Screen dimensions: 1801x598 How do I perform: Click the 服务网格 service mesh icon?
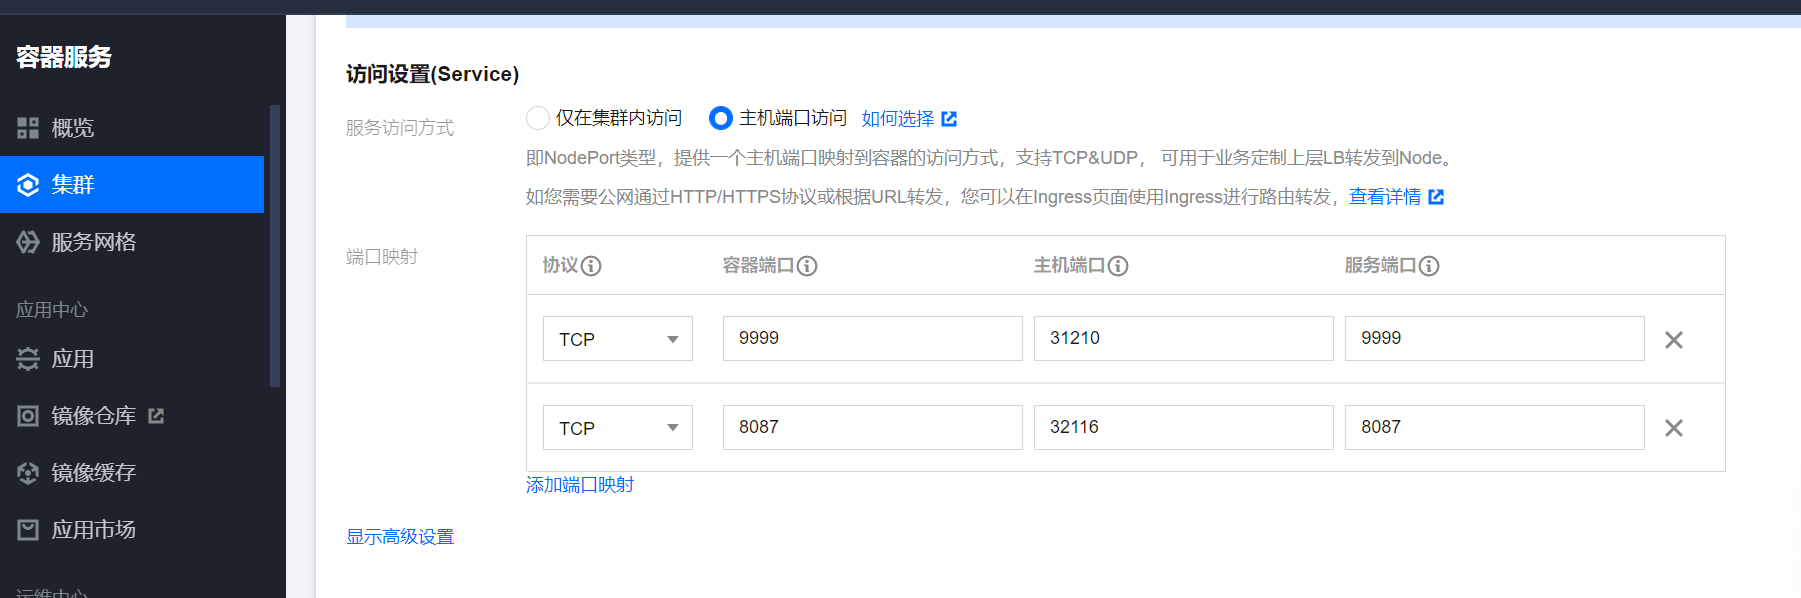tap(28, 242)
